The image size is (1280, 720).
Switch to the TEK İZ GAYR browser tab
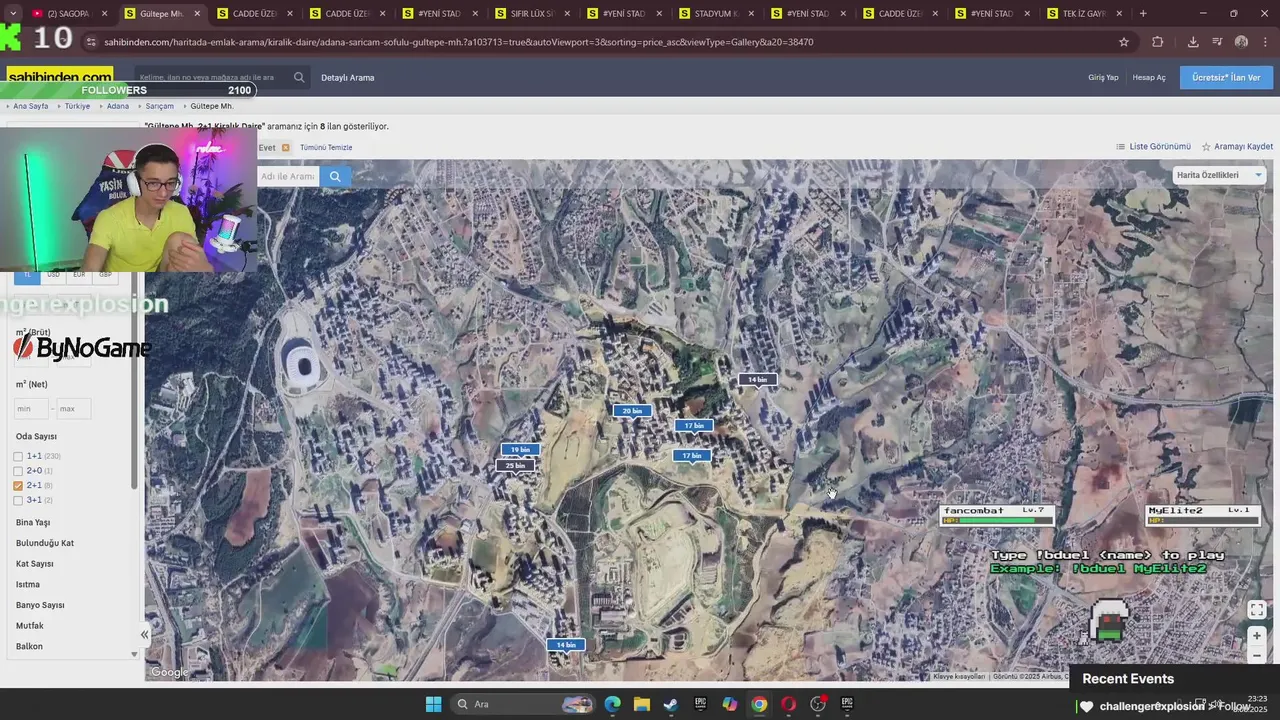coord(1083,13)
